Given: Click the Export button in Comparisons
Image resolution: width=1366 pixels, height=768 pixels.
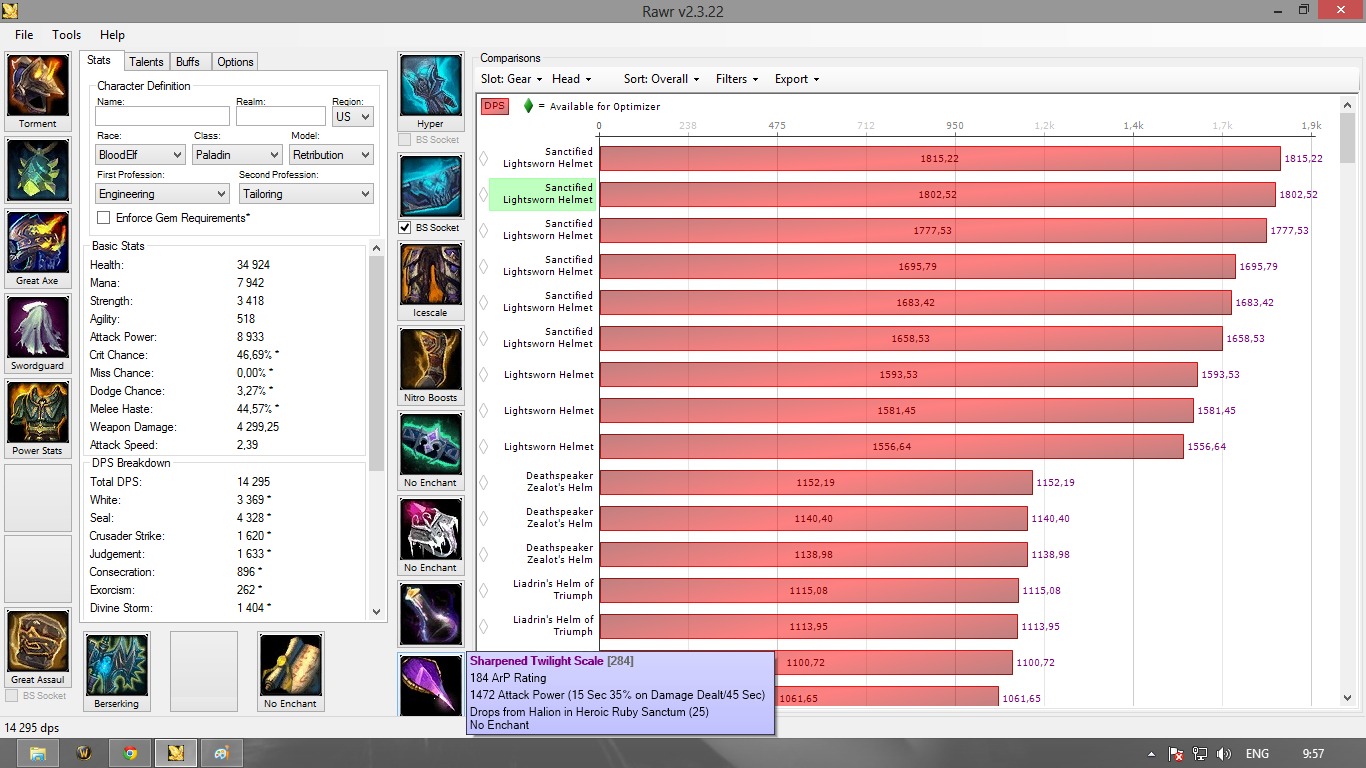Looking at the screenshot, I should 796,79.
